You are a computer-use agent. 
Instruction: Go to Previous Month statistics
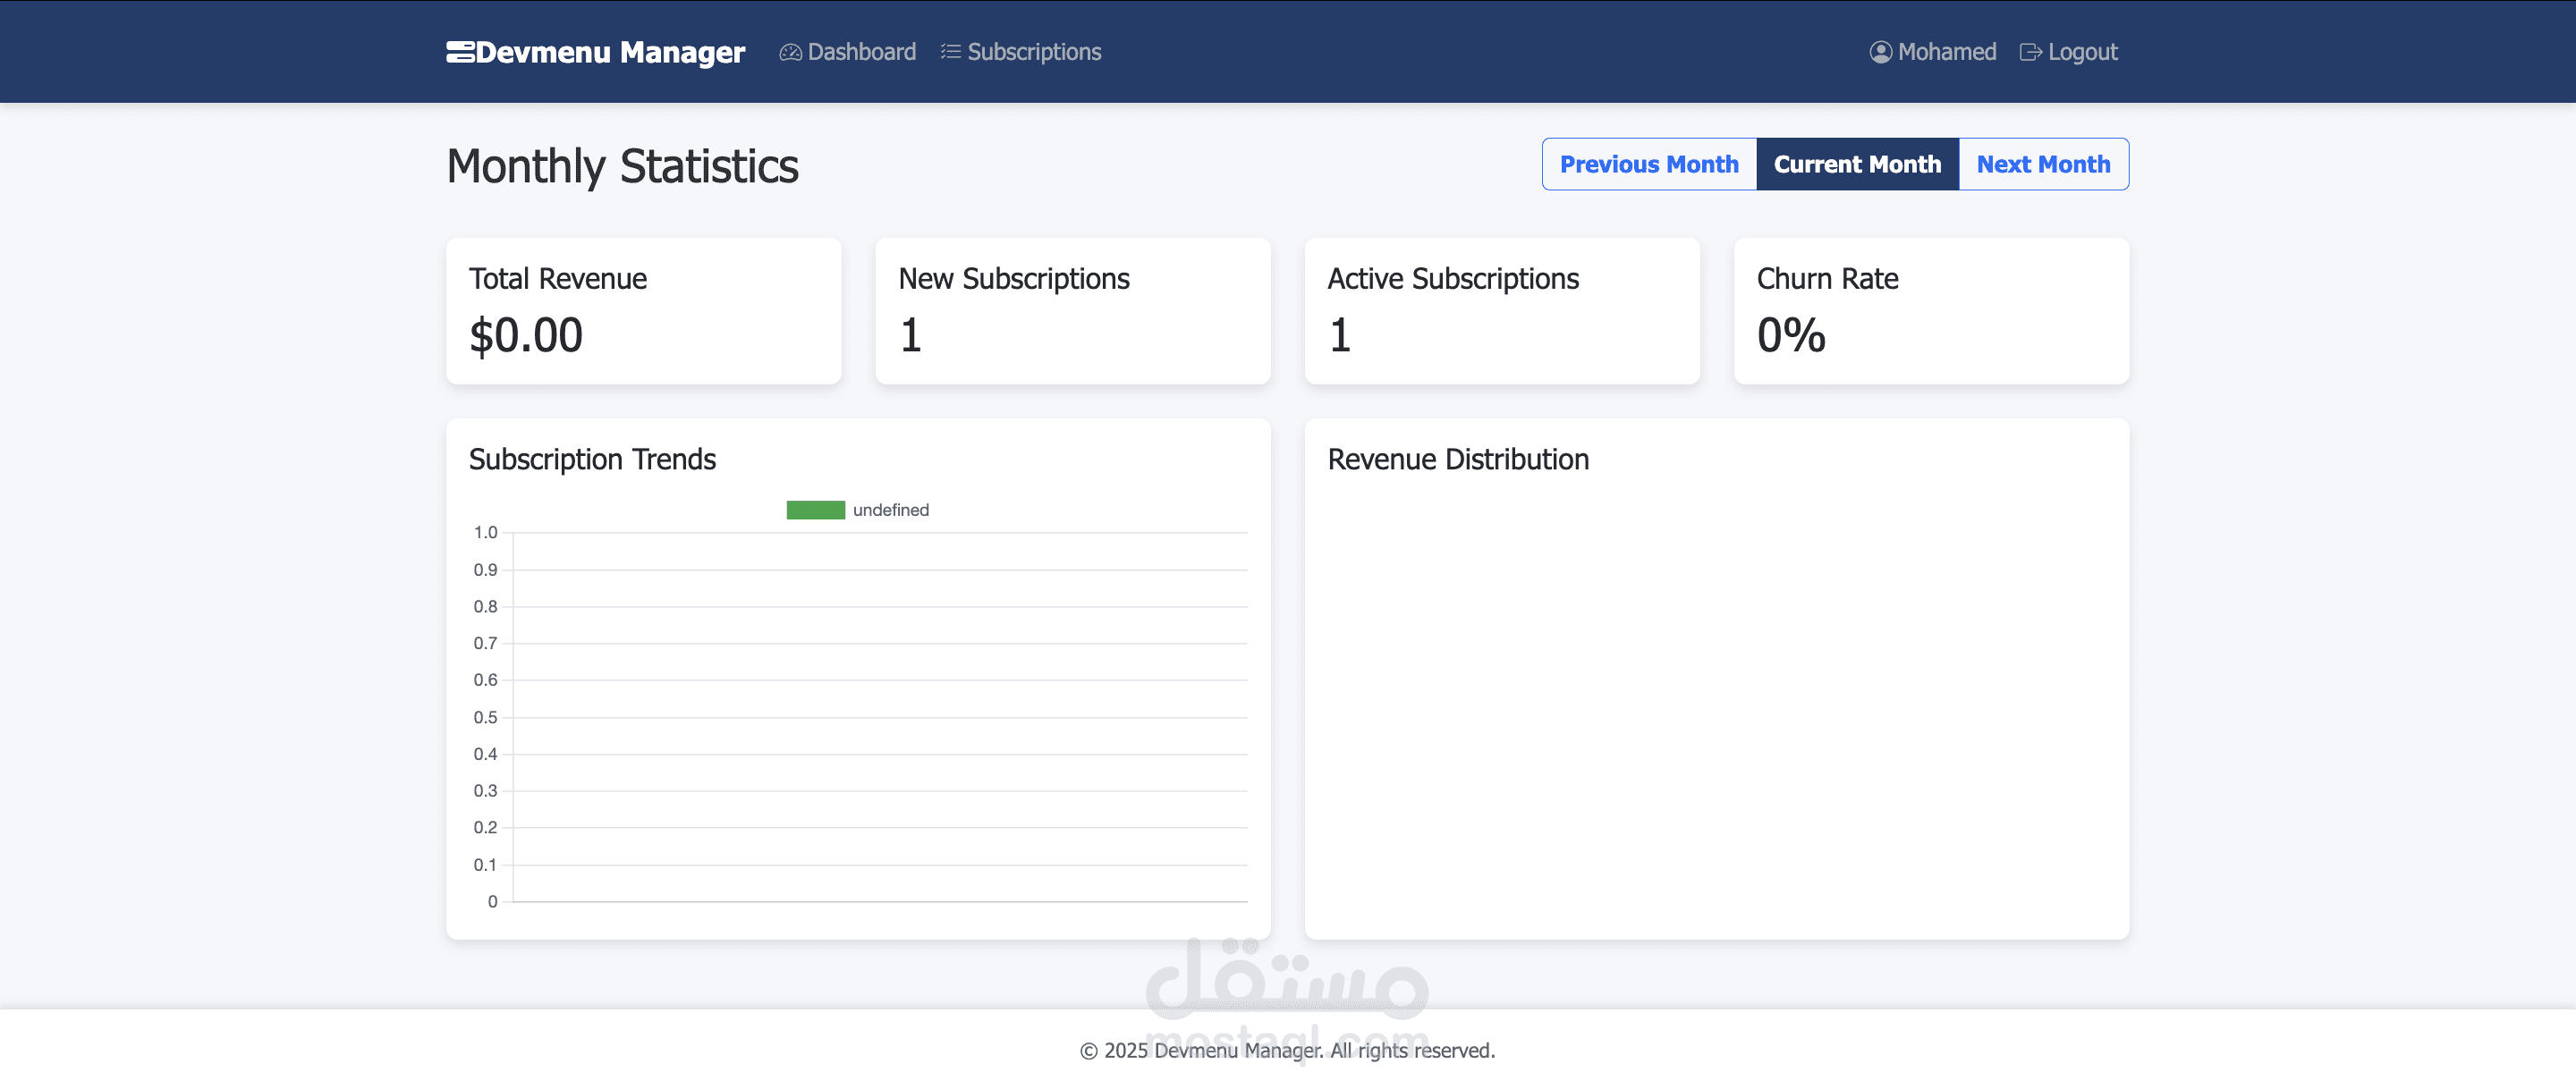click(x=1649, y=164)
